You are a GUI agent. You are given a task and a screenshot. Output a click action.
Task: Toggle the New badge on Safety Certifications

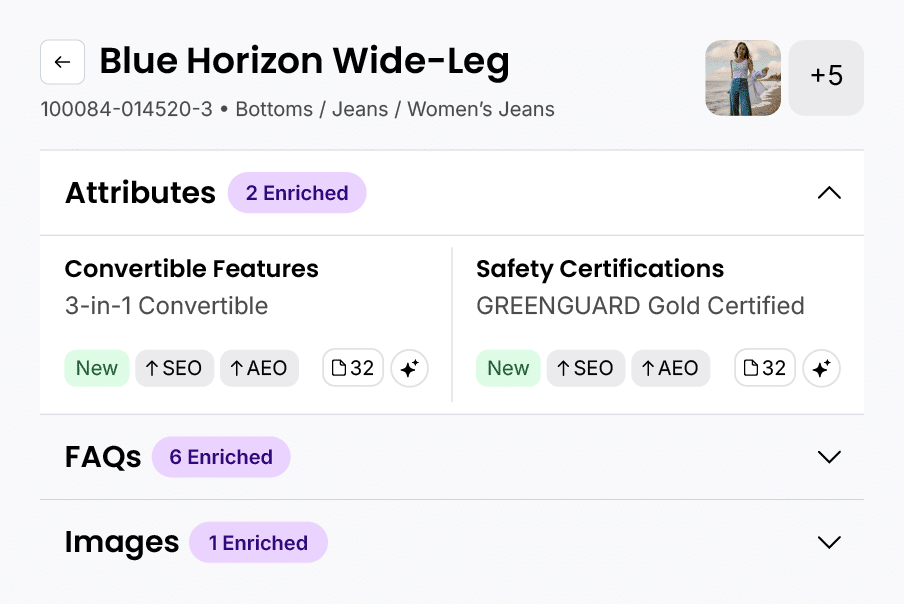[508, 368]
